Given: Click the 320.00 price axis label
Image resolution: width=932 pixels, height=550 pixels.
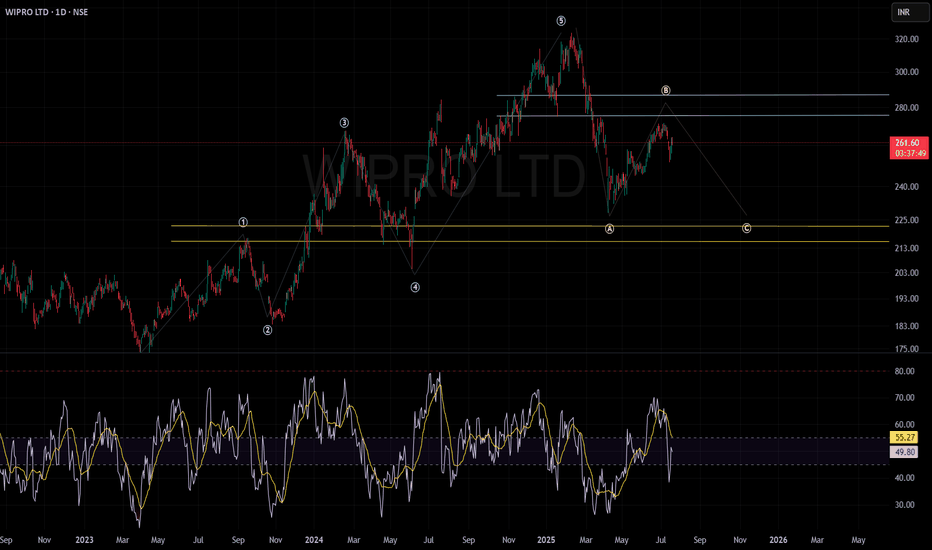Looking at the screenshot, I should [x=906, y=39].
